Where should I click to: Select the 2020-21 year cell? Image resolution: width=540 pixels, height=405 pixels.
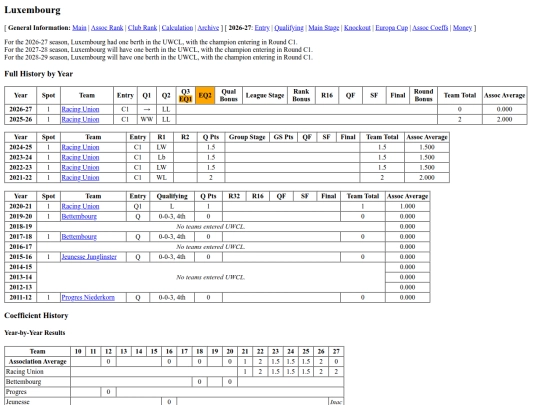click(x=21, y=206)
